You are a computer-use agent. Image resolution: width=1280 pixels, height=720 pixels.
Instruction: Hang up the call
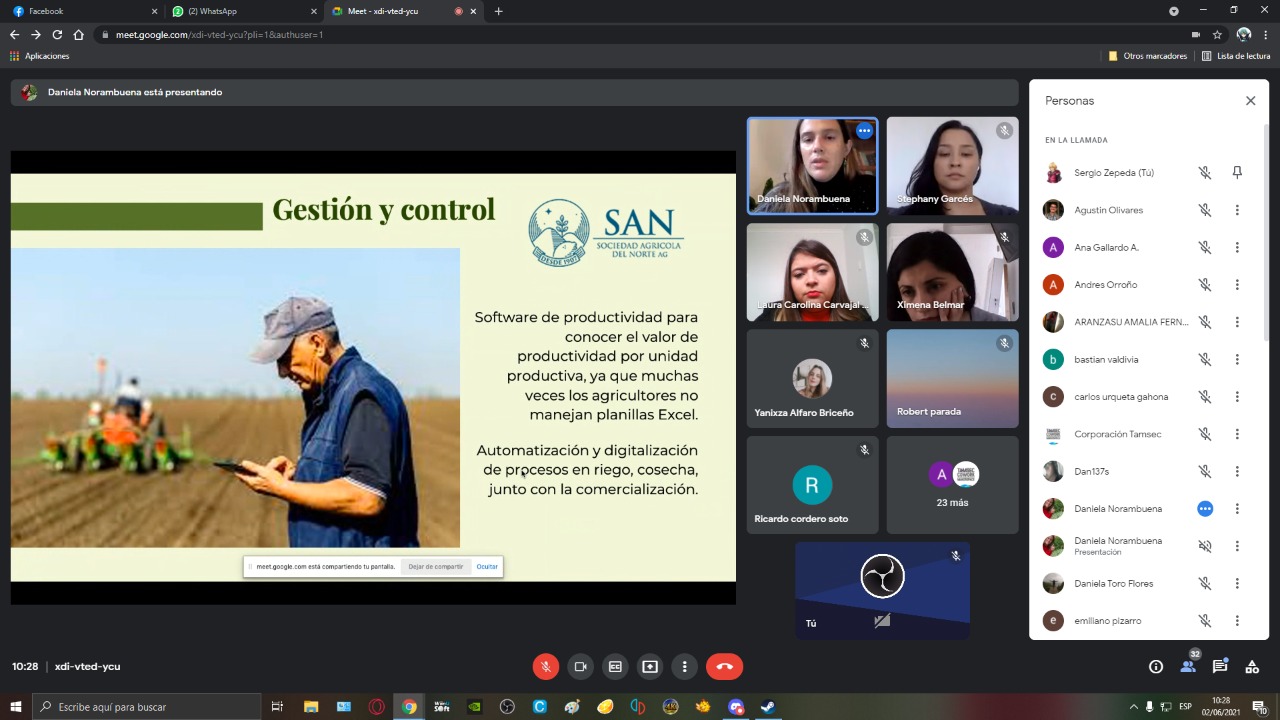(724, 667)
